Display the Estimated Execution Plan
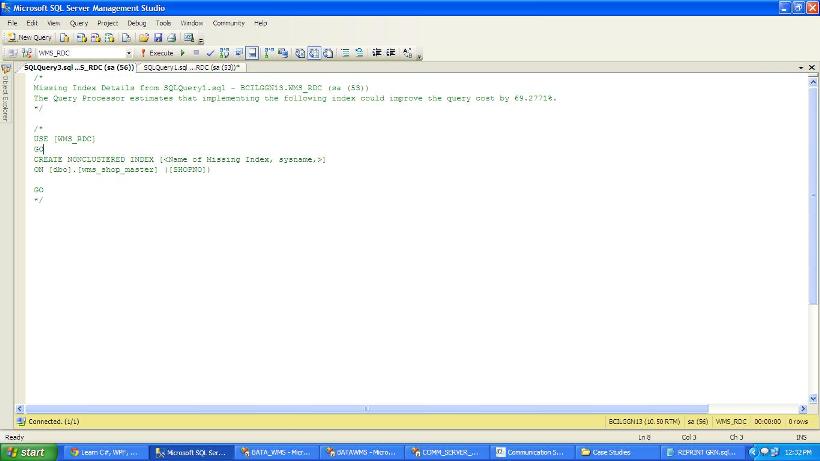820x461 pixels. click(x=224, y=53)
